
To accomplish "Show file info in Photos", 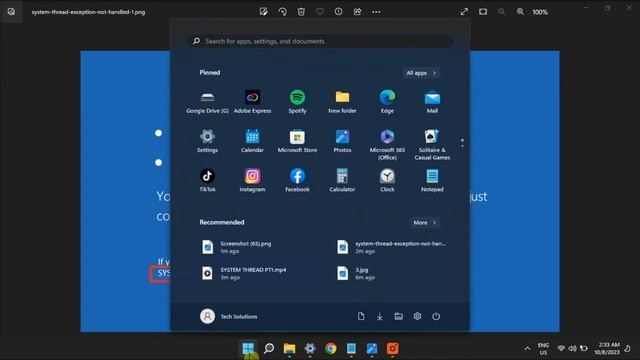I will pos(338,12).
